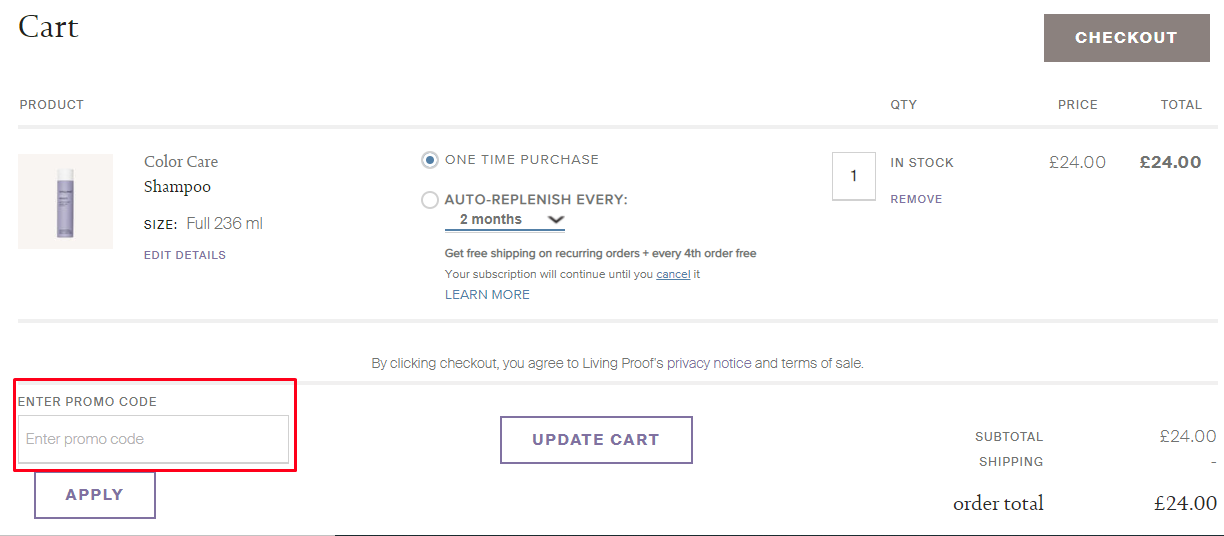This screenshot has width=1224, height=536.
Task: Open the Color Care Shampoo product link
Action: pyautogui.click(x=181, y=174)
